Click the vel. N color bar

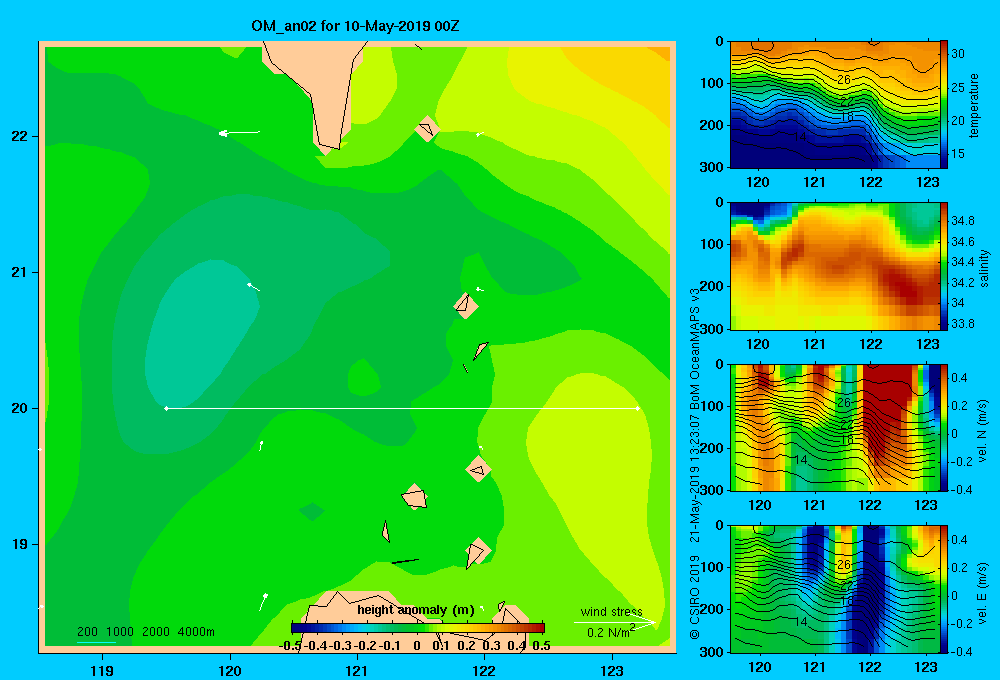pyautogui.click(x=943, y=427)
